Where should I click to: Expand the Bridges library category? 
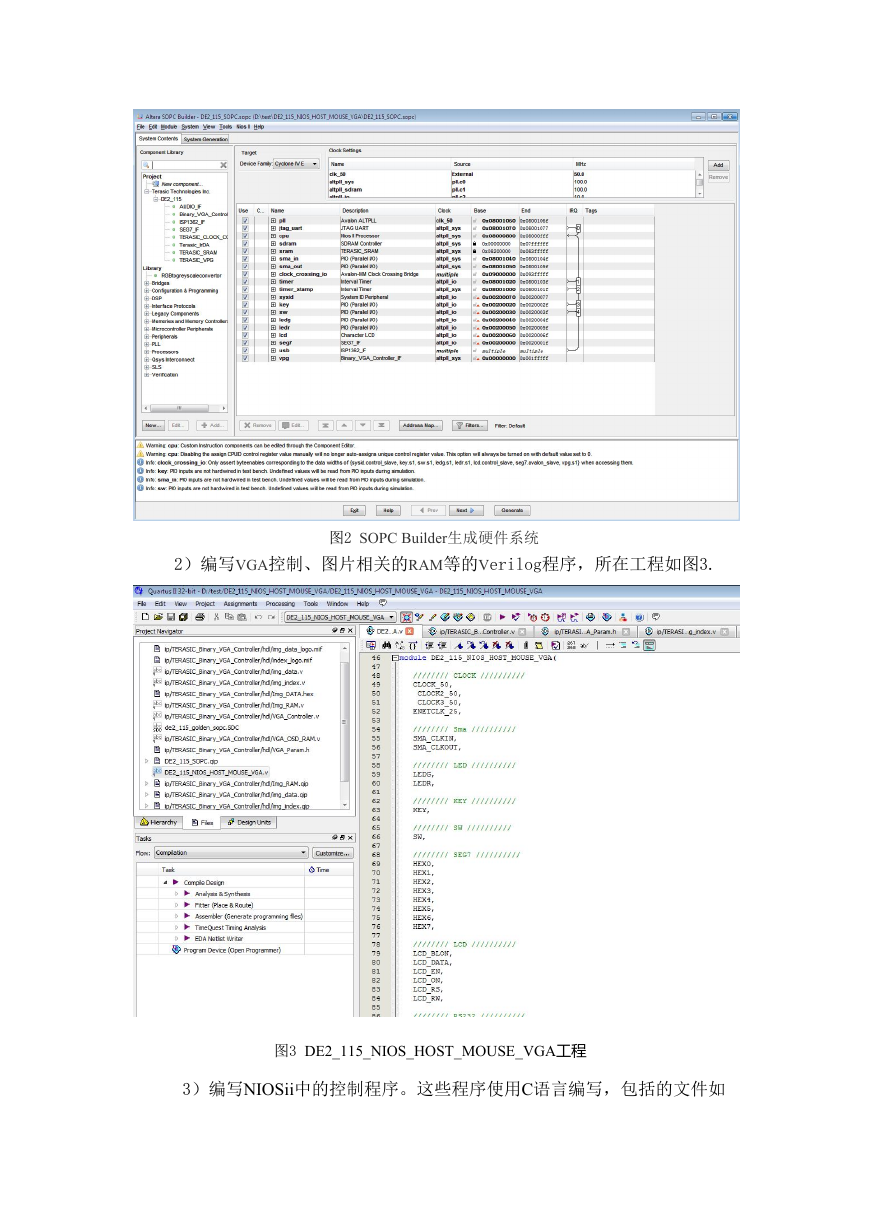pos(146,283)
